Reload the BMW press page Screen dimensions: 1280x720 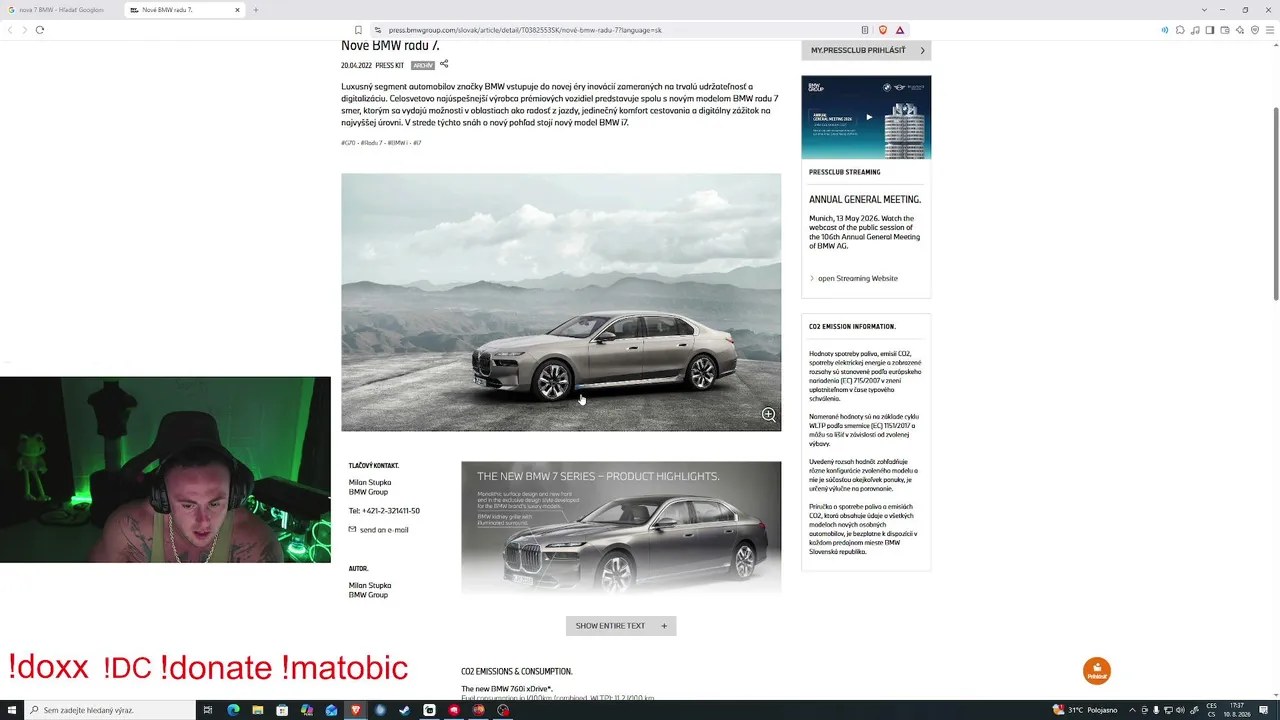[x=40, y=30]
